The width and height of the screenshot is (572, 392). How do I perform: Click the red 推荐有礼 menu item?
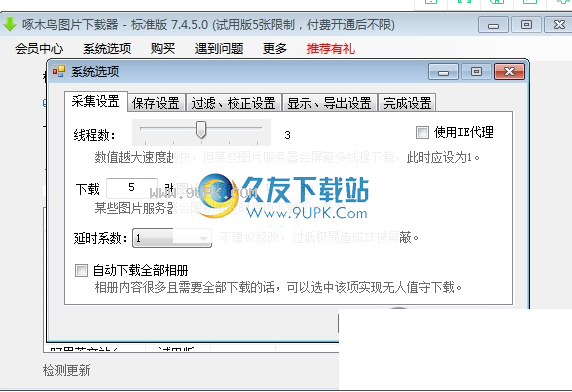tap(331, 48)
